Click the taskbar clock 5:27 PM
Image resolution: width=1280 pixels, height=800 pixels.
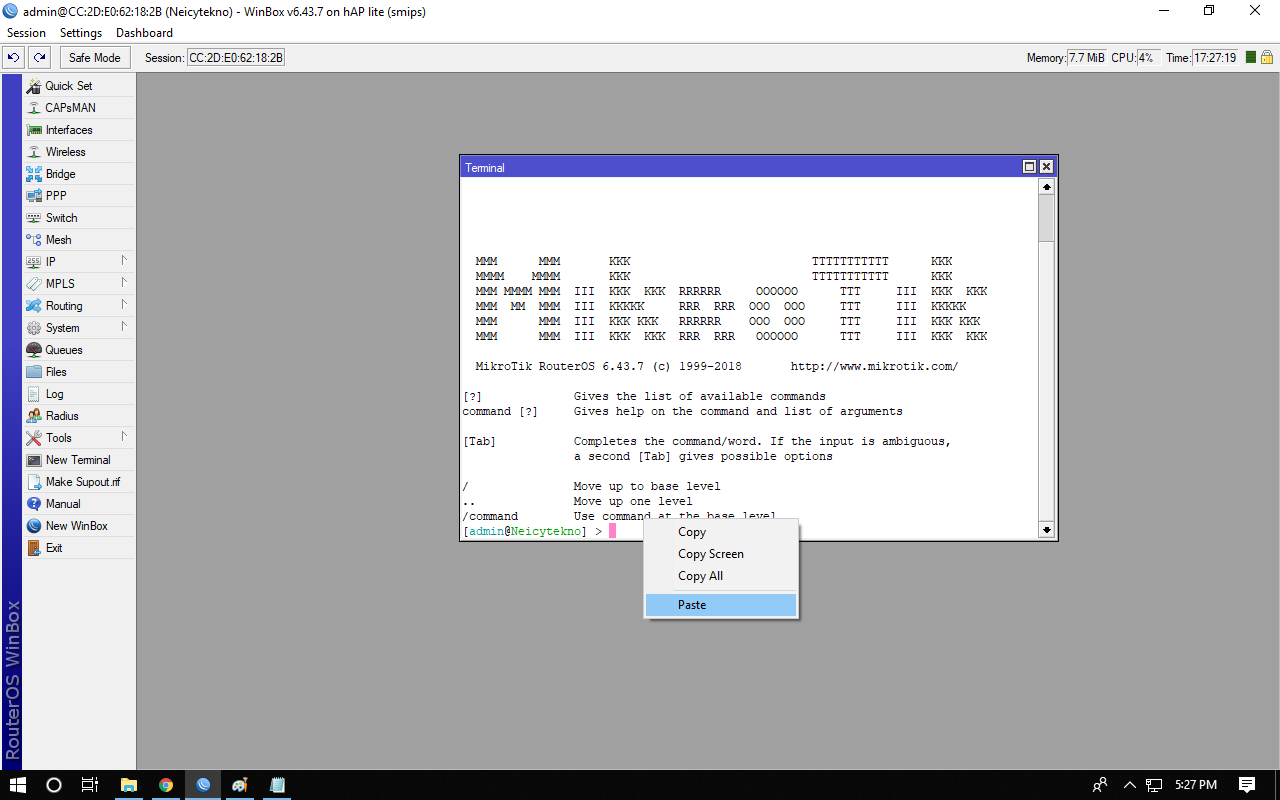[1196, 785]
